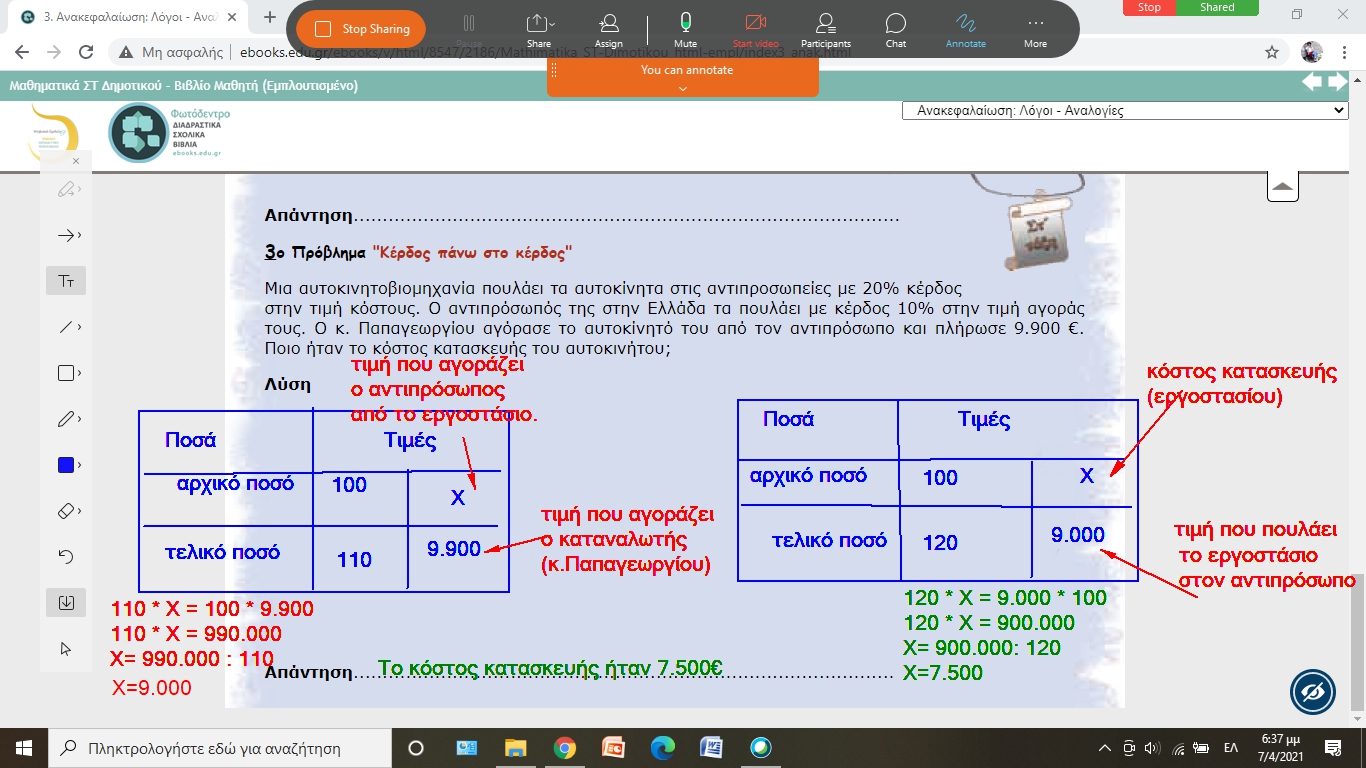Viewport: 1366px width, 768px height.
Task: Select the line drawing tool
Action: pyautogui.click(x=65, y=327)
